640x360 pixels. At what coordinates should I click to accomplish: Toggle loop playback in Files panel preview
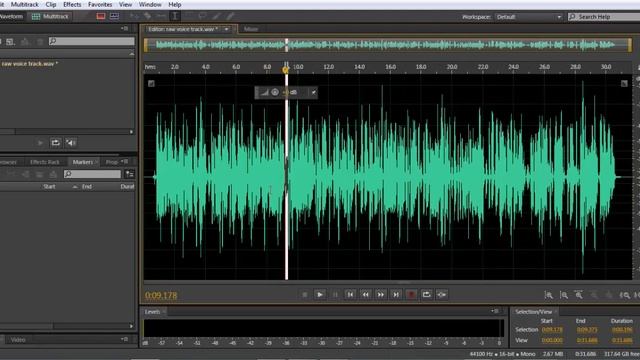(x=55, y=143)
